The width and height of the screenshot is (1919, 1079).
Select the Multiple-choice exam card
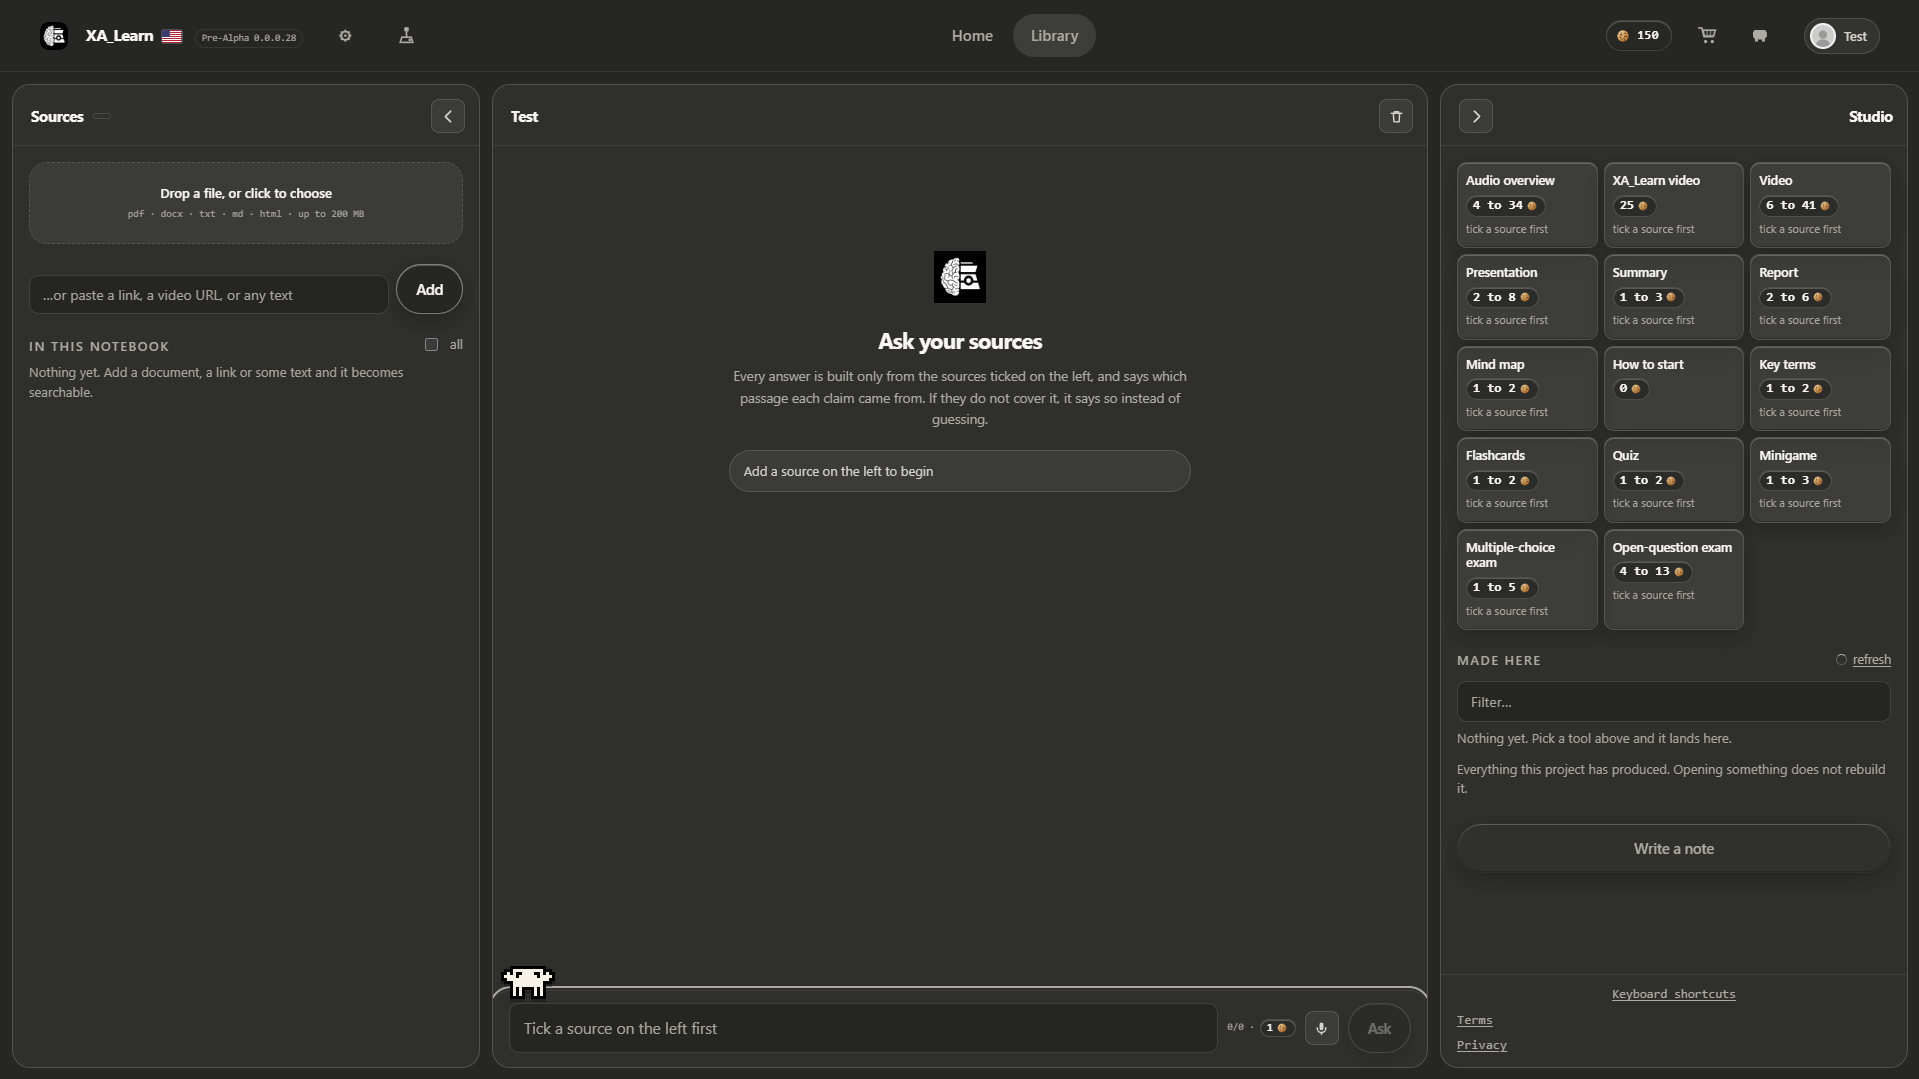[1527, 579]
